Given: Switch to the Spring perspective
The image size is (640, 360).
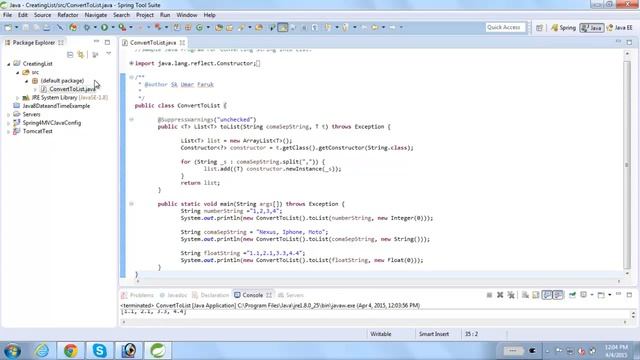Looking at the screenshot, I should (563, 28).
